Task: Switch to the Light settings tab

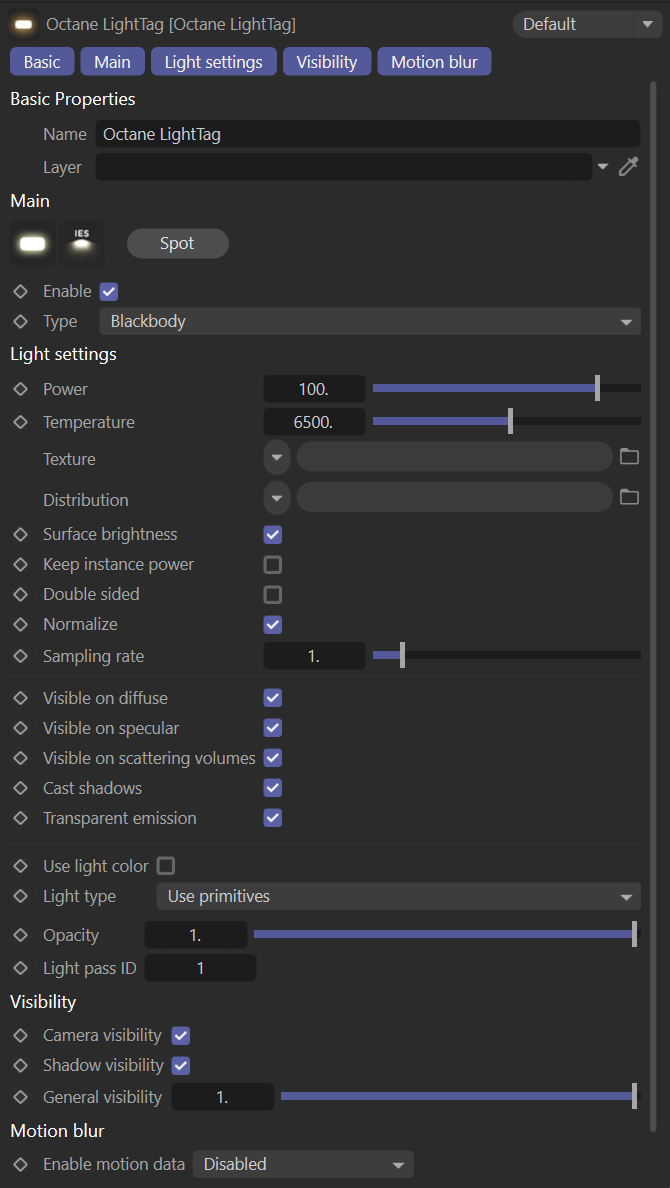Action: click(x=213, y=62)
